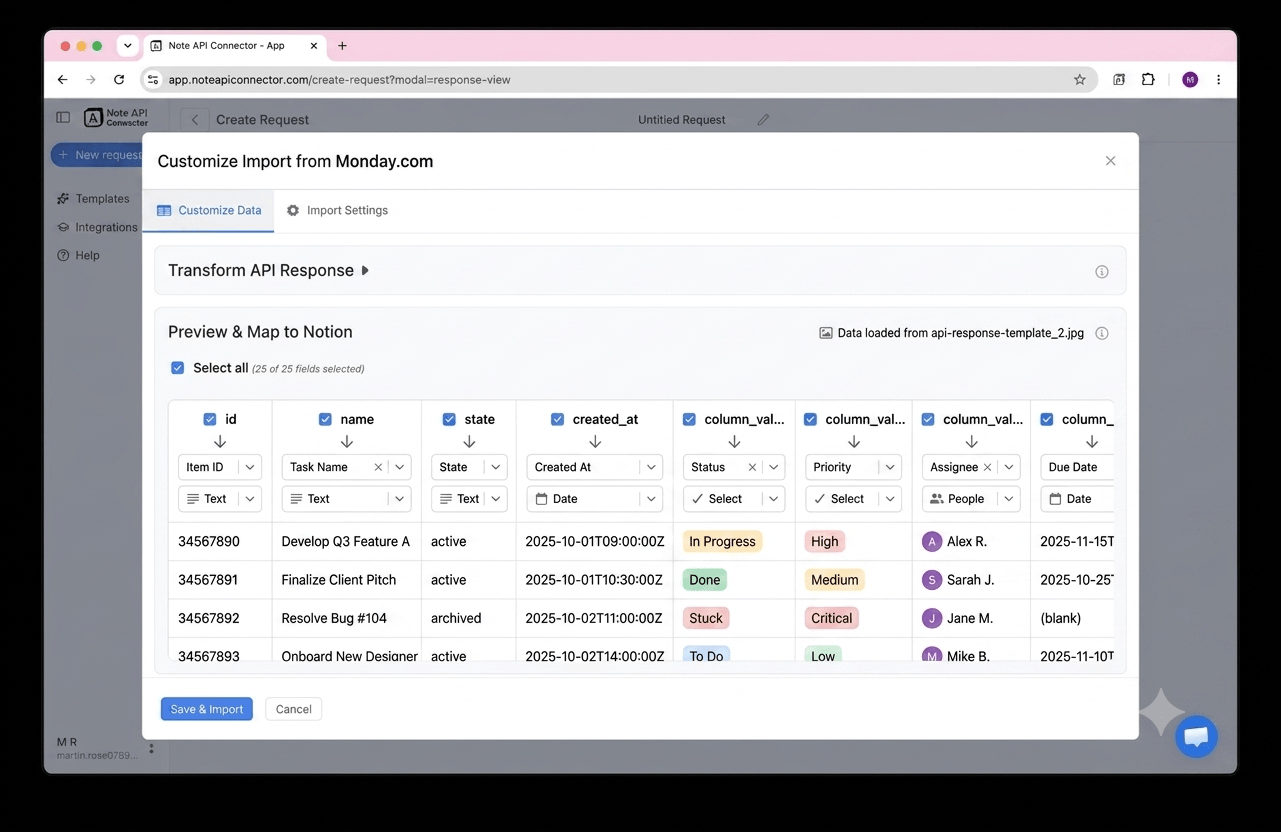Click Jane M. avatar in Assignee column
1281x832 pixels.
[x=932, y=618]
